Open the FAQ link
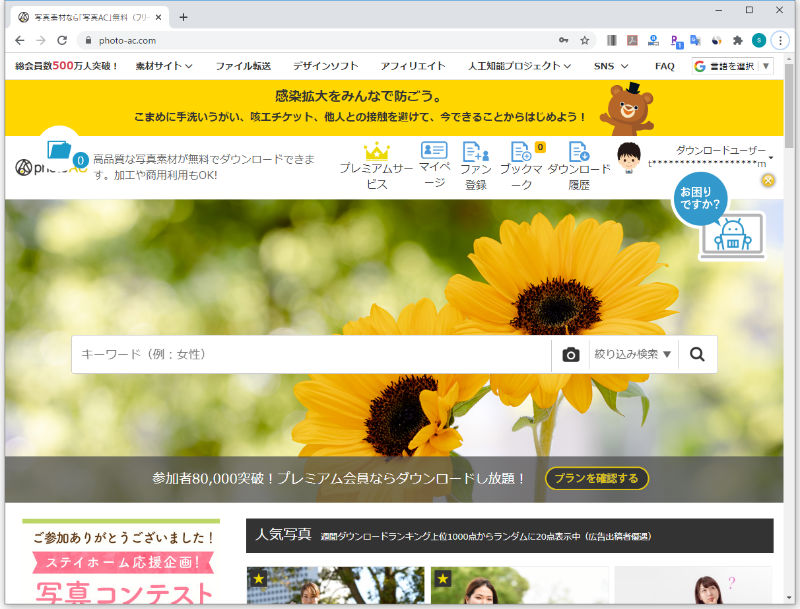Screen dimensions: 800x609 664,66
